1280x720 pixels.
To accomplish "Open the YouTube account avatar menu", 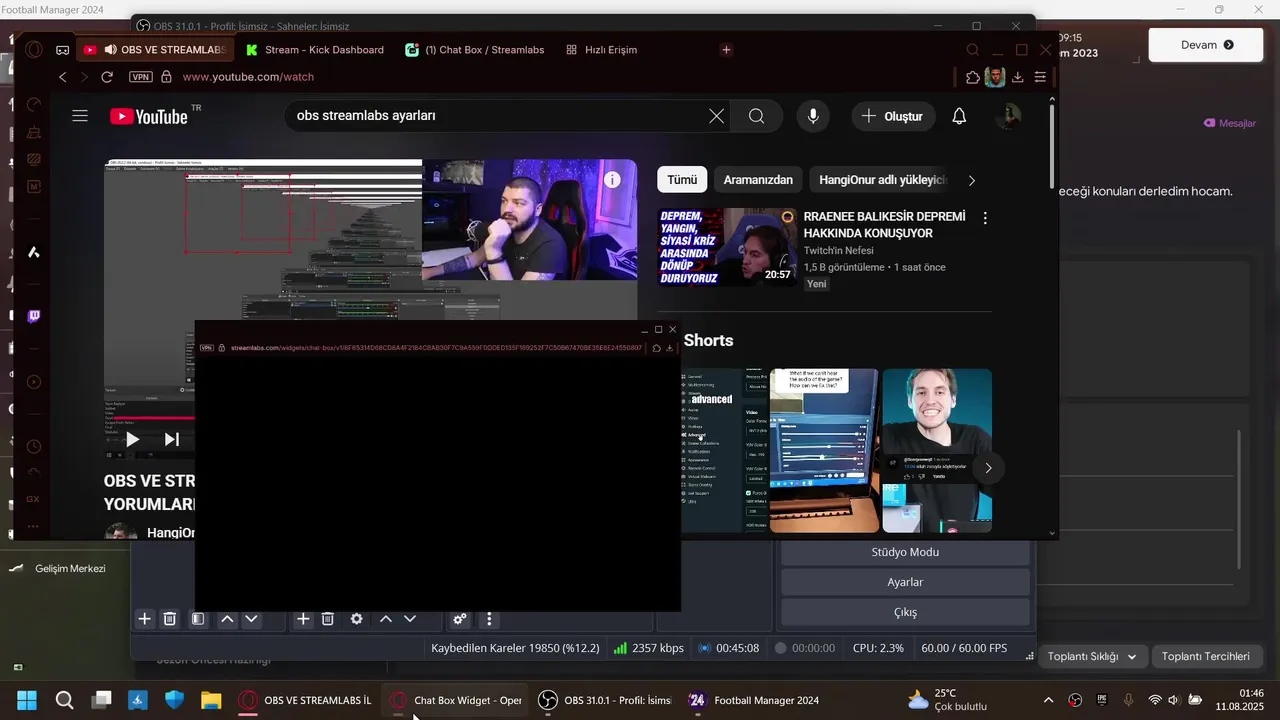I will coord(1008,116).
